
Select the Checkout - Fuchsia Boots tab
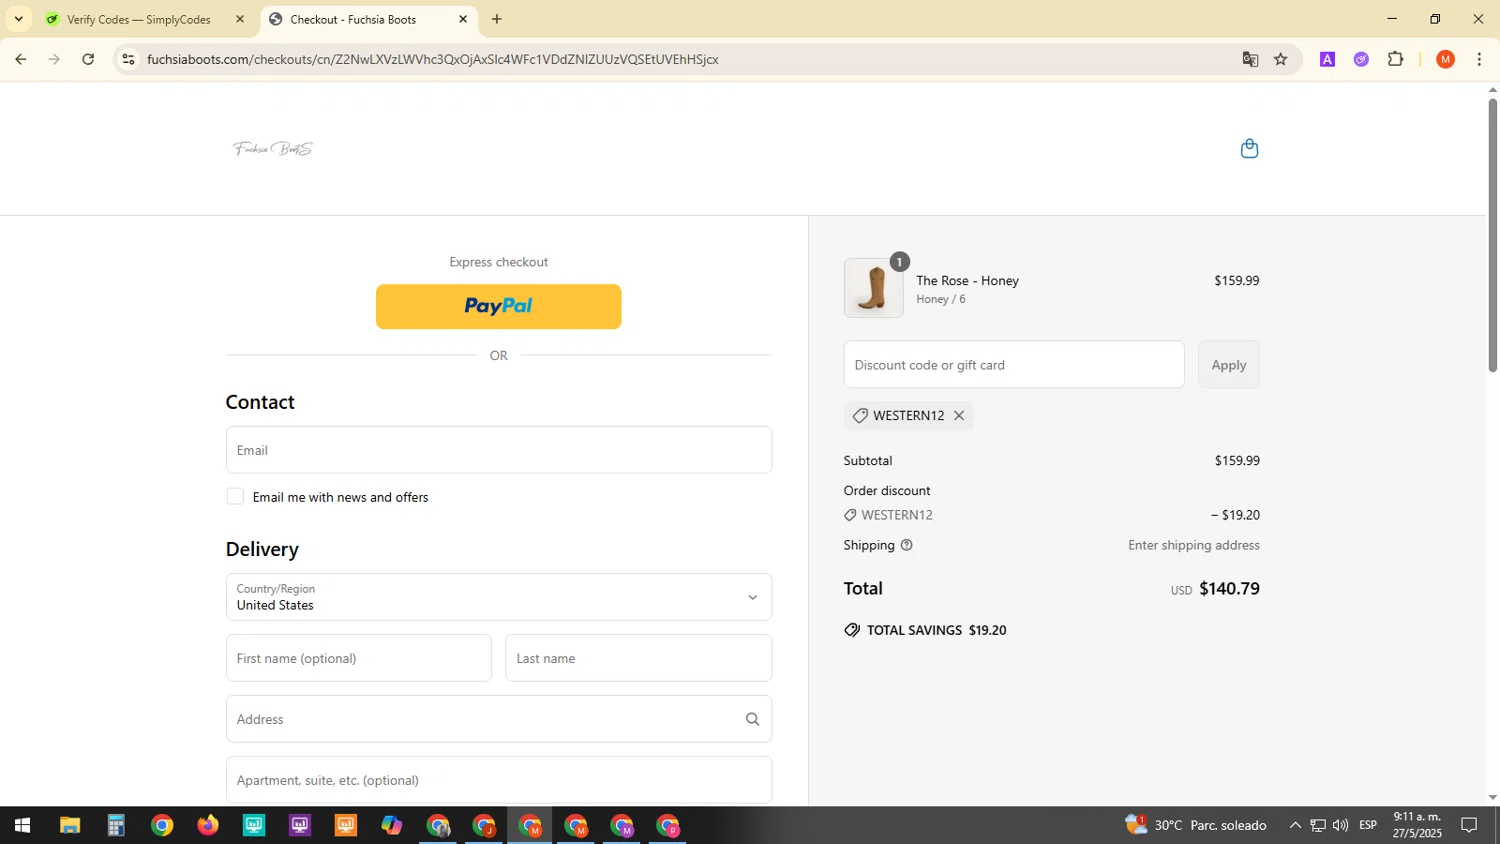[353, 19]
